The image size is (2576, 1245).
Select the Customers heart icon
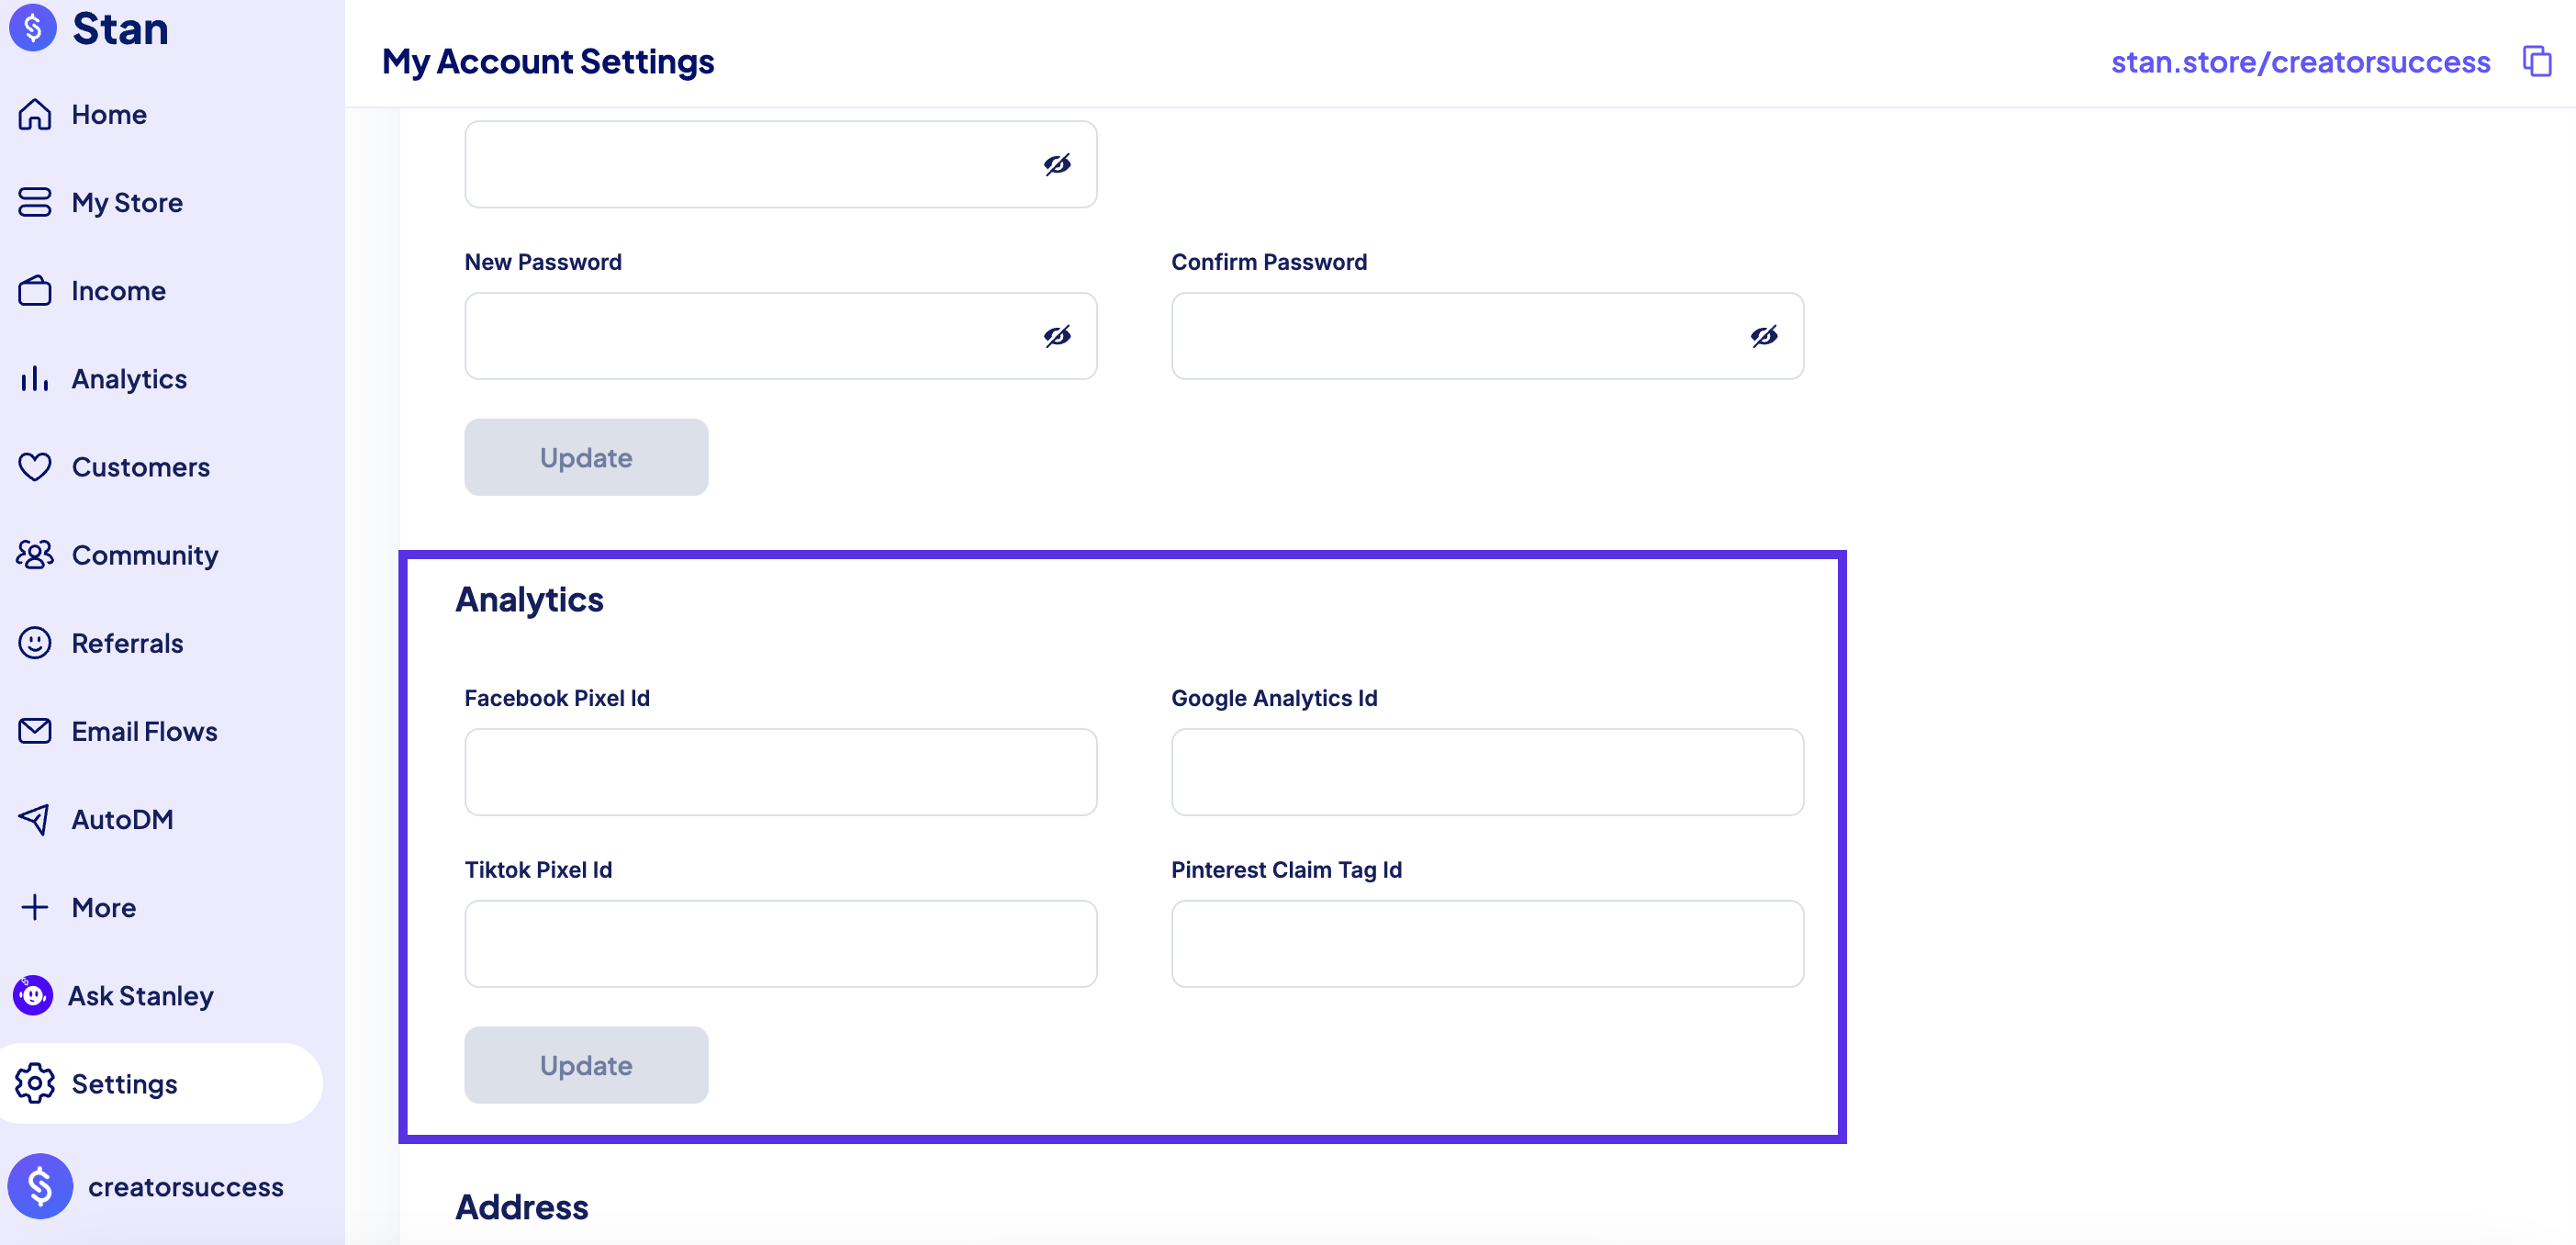35,466
